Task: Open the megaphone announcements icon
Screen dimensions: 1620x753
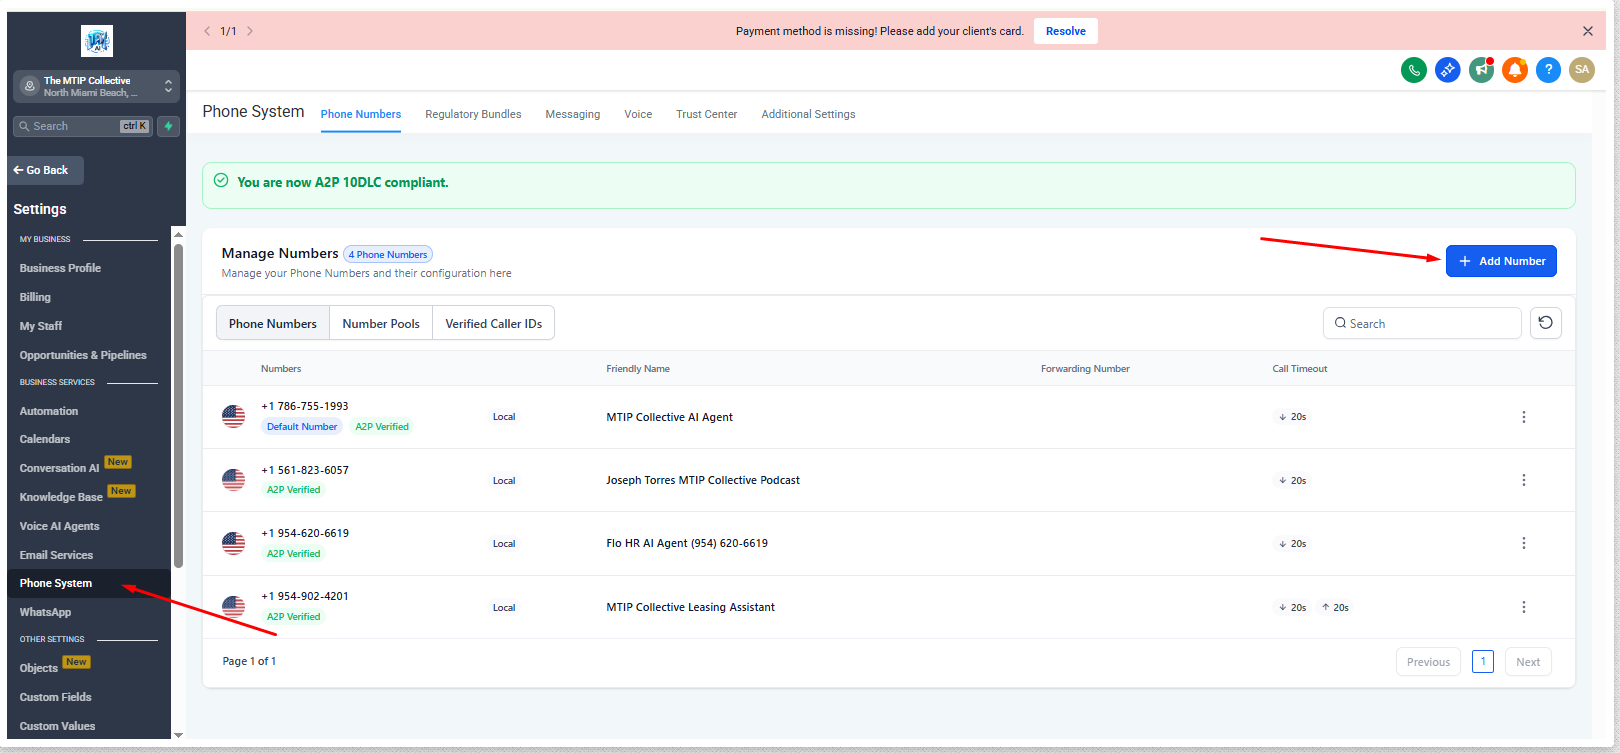Action: pyautogui.click(x=1481, y=70)
